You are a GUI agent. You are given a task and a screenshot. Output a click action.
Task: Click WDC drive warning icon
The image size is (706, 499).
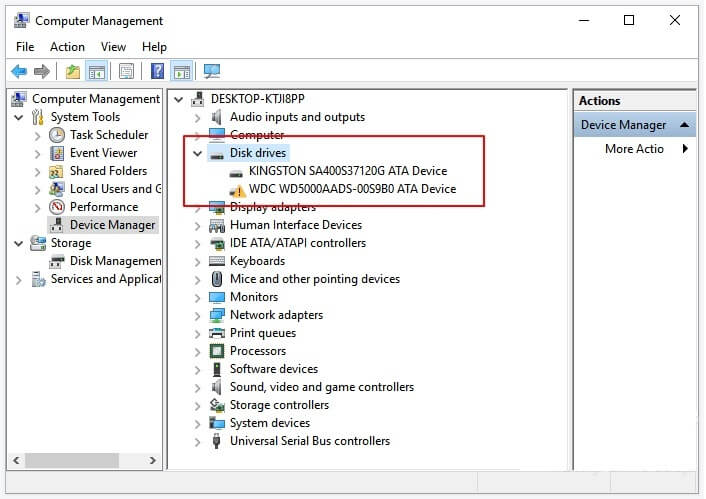click(x=238, y=191)
